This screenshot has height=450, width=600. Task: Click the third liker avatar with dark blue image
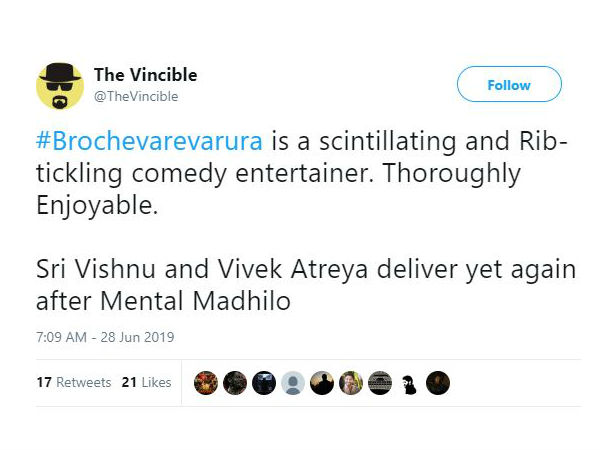(263, 383)
